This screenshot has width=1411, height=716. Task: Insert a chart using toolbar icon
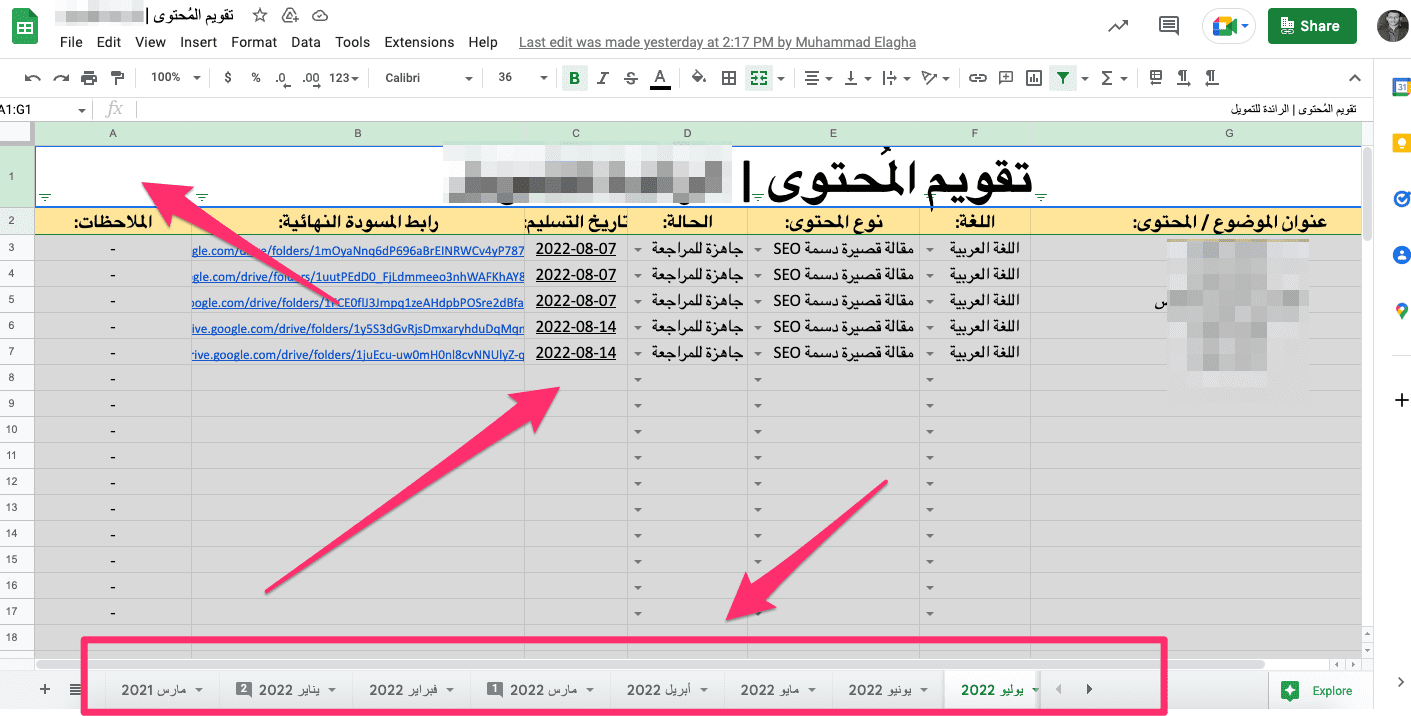point(1034,78)
